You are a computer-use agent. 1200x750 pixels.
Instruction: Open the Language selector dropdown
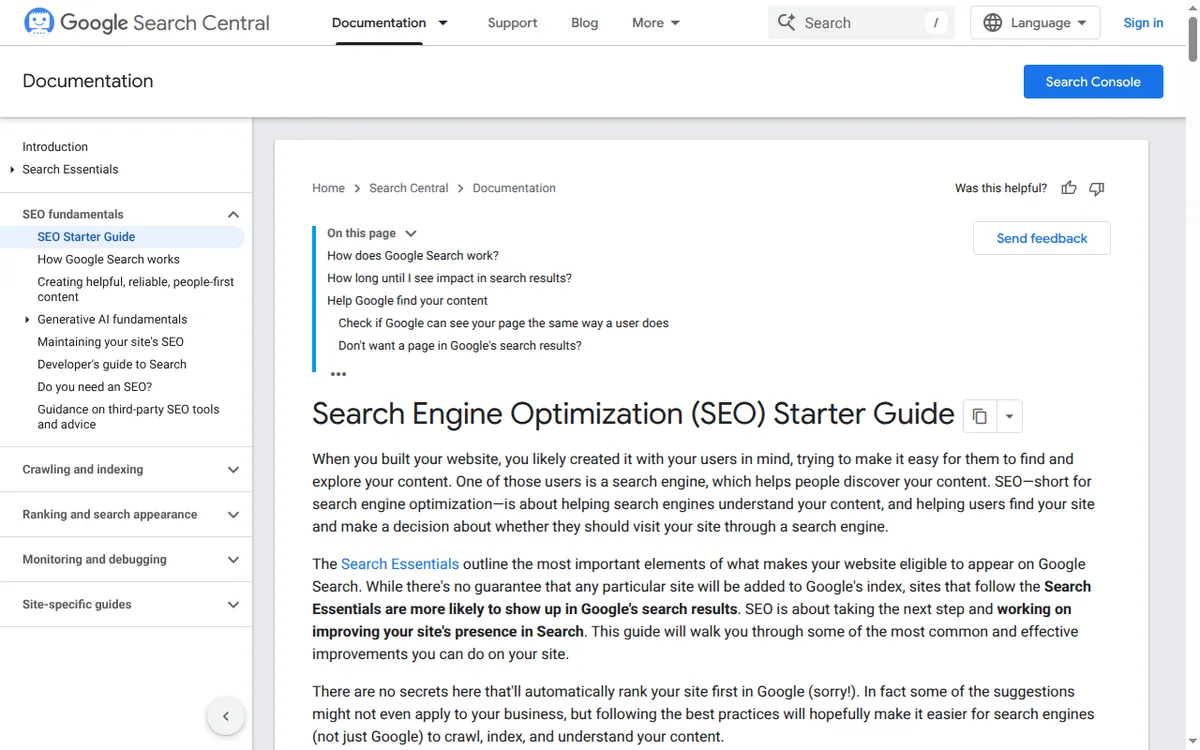click(x=1035, y=22)
